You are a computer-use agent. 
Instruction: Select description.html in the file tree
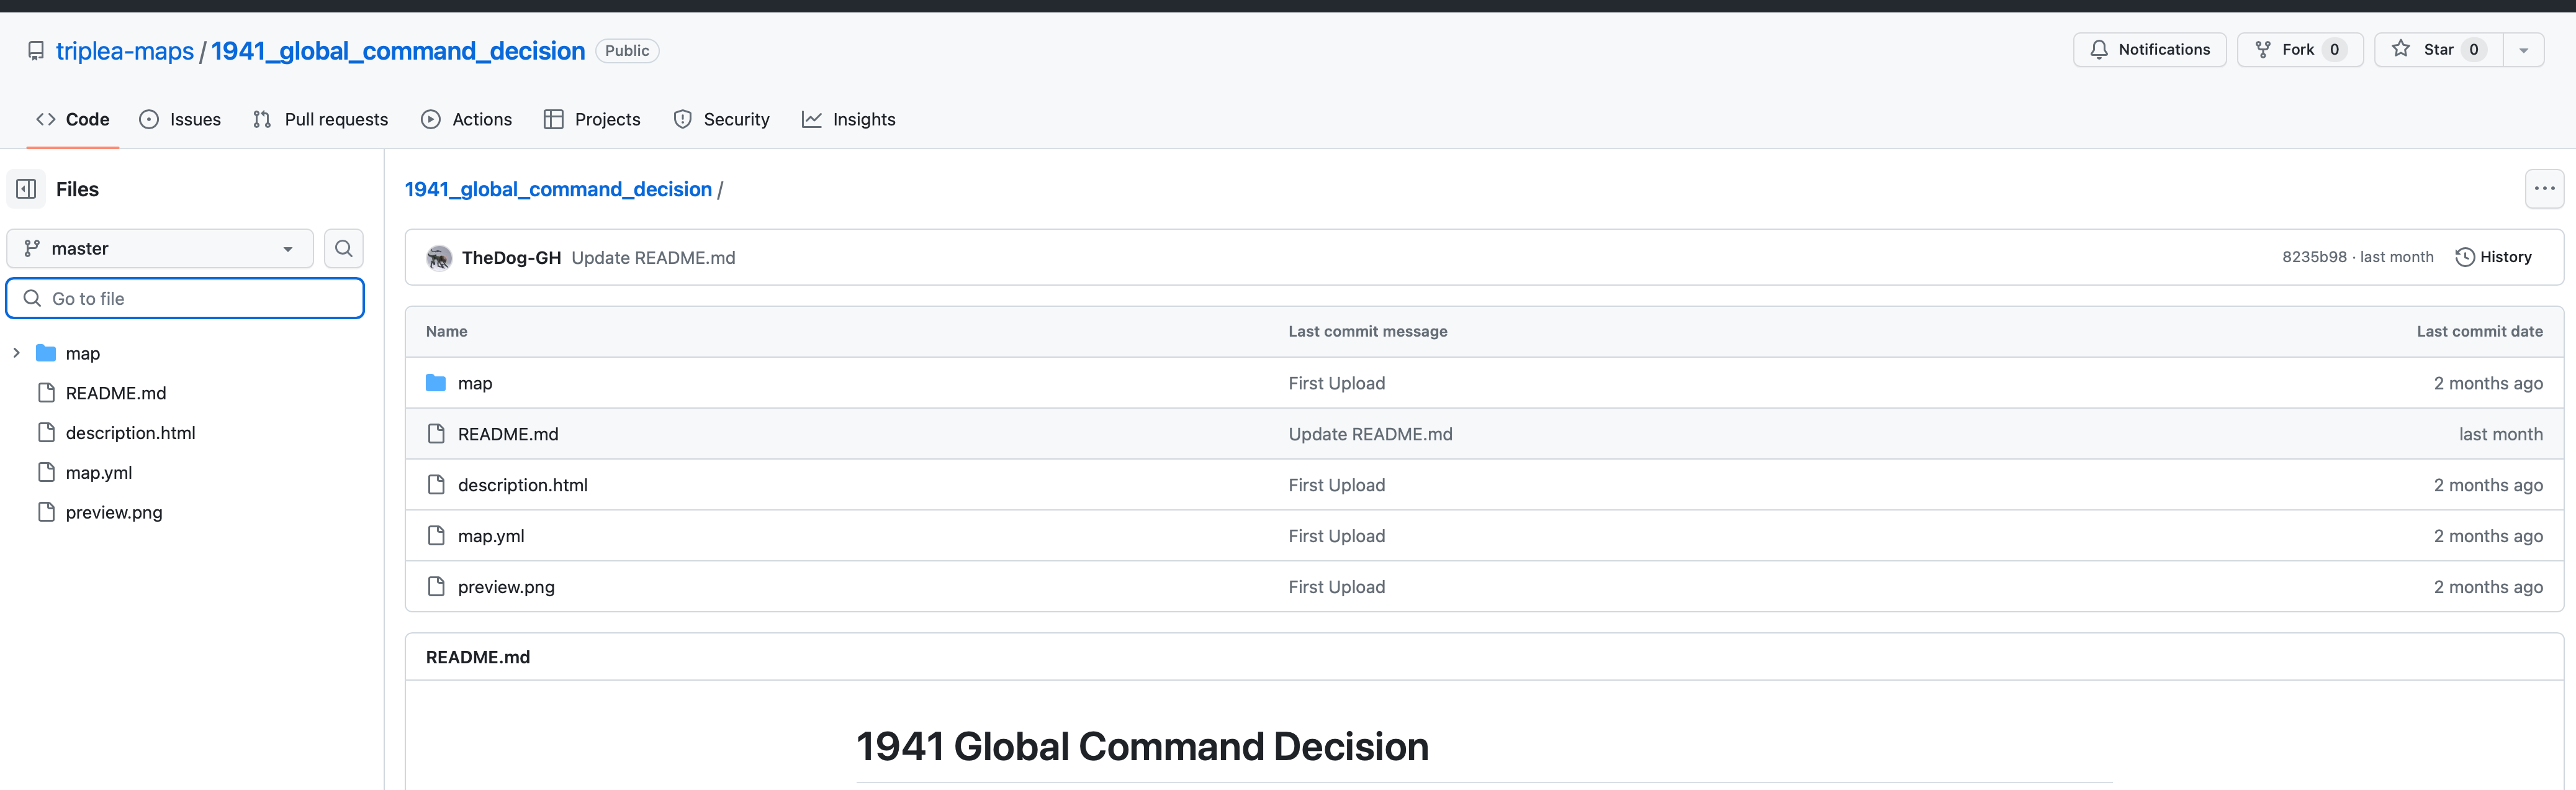(131, 433)
